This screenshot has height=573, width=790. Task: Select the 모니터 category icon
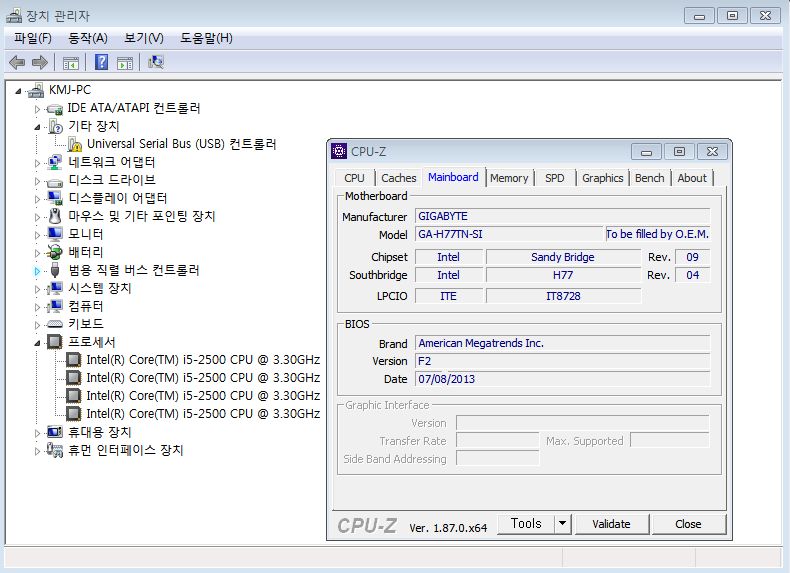pyautogui.click(x=54, y=234)
